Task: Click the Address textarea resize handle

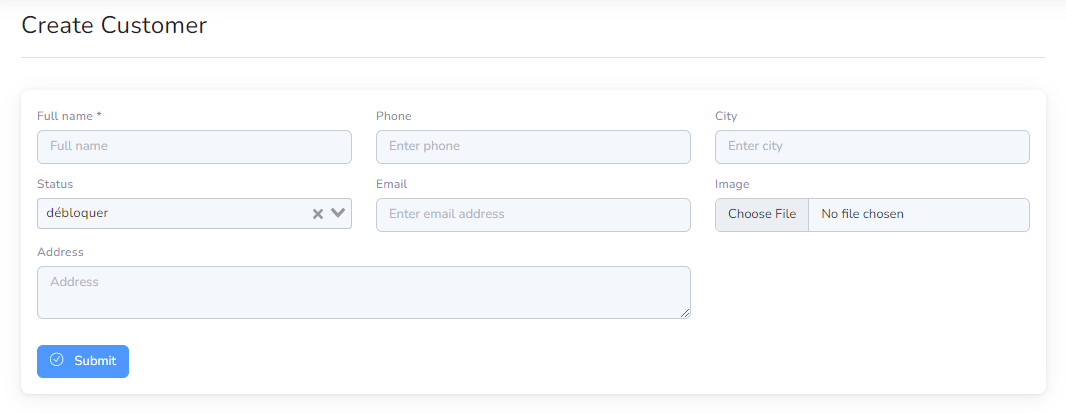Action: 685,313
